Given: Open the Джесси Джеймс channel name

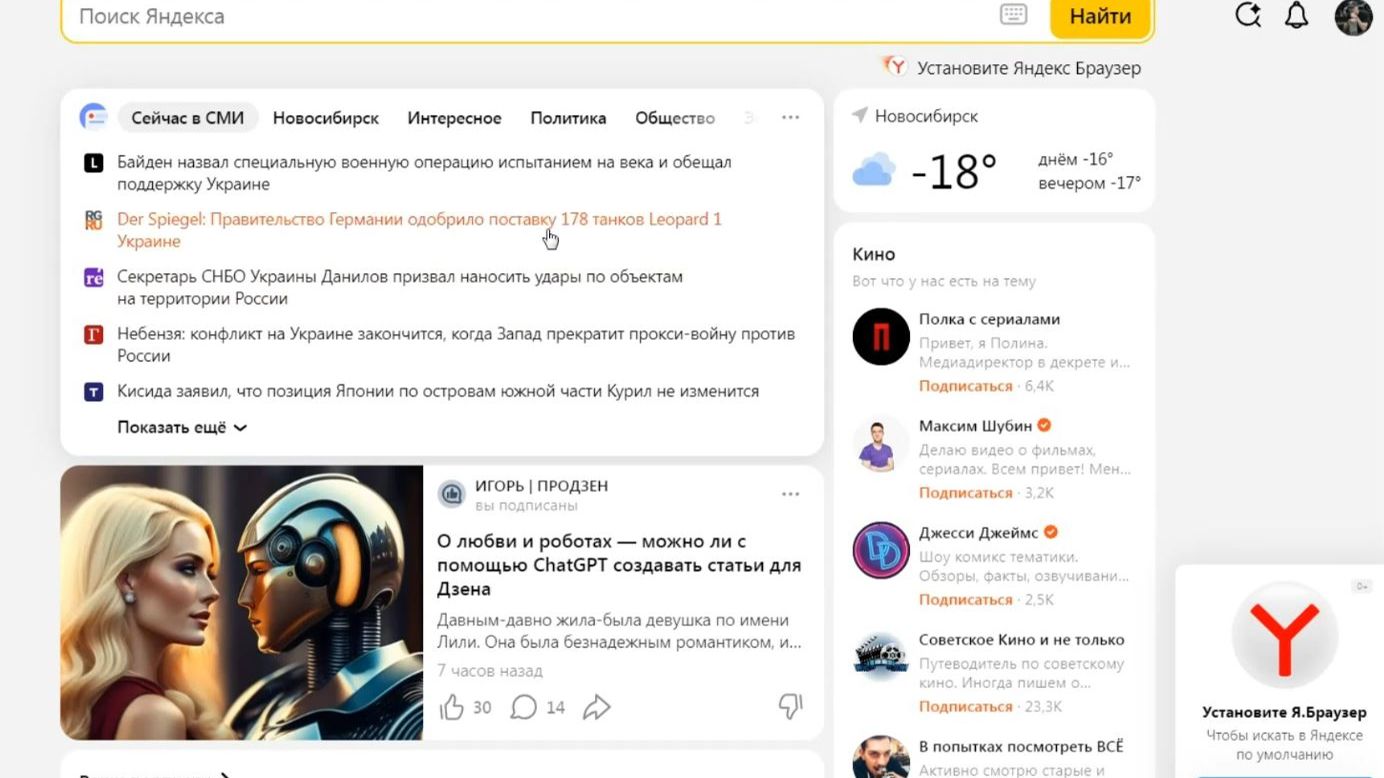Looking at the screenshot, I should coord(978,533).
